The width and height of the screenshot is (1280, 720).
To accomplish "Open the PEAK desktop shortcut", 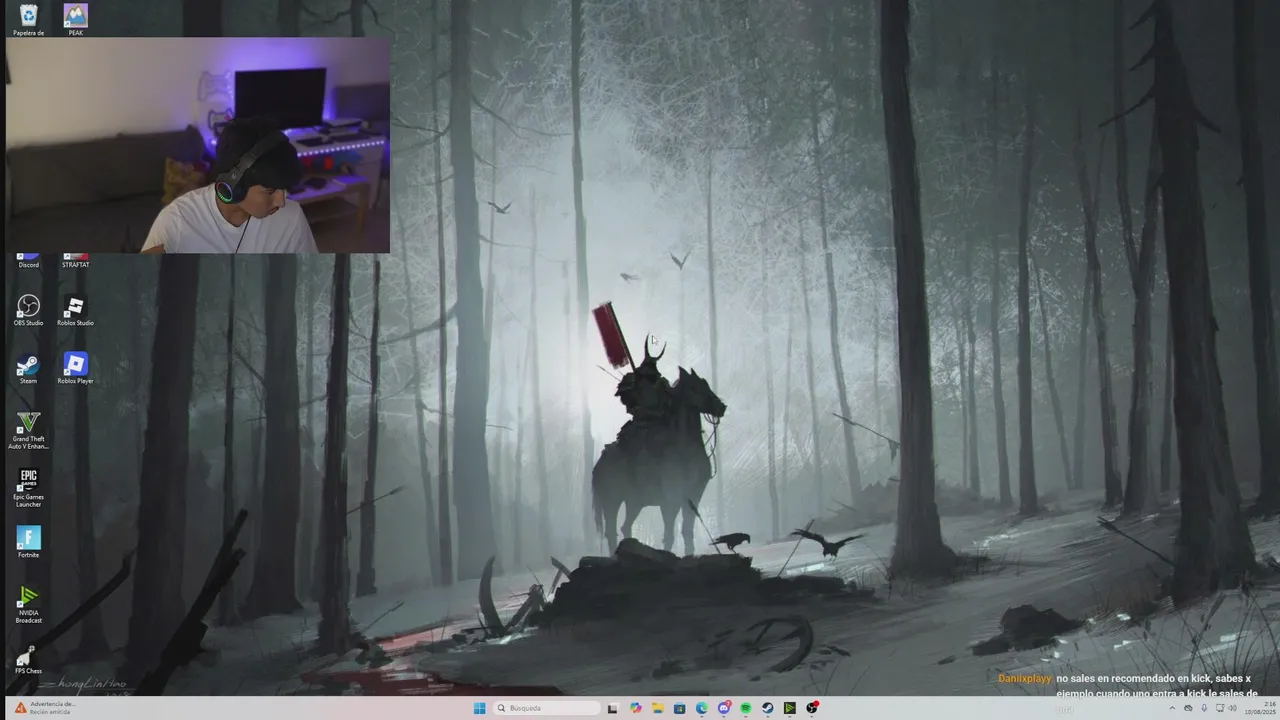I will (x=75, y=19).
